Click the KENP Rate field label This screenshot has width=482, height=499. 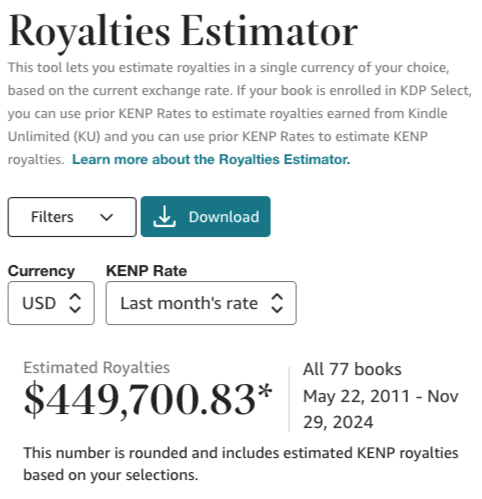146,271
